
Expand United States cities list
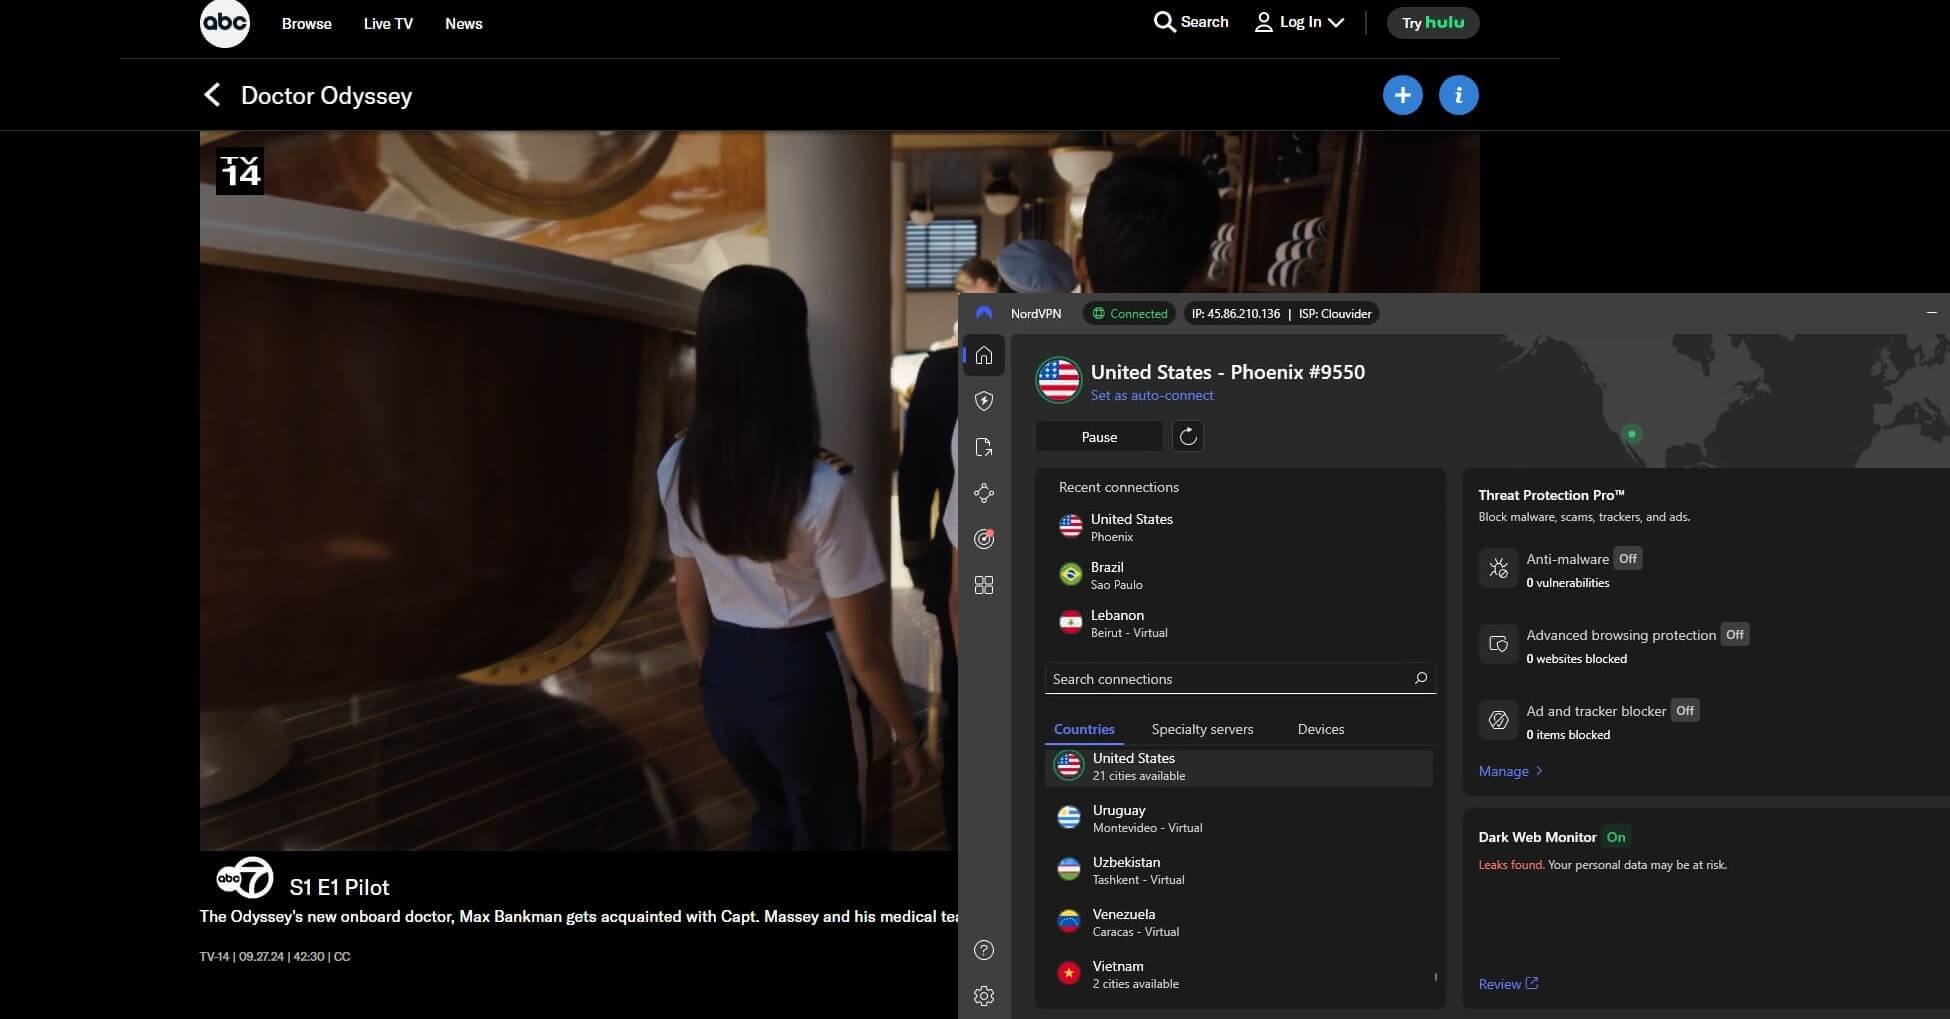click(1238, 767)
